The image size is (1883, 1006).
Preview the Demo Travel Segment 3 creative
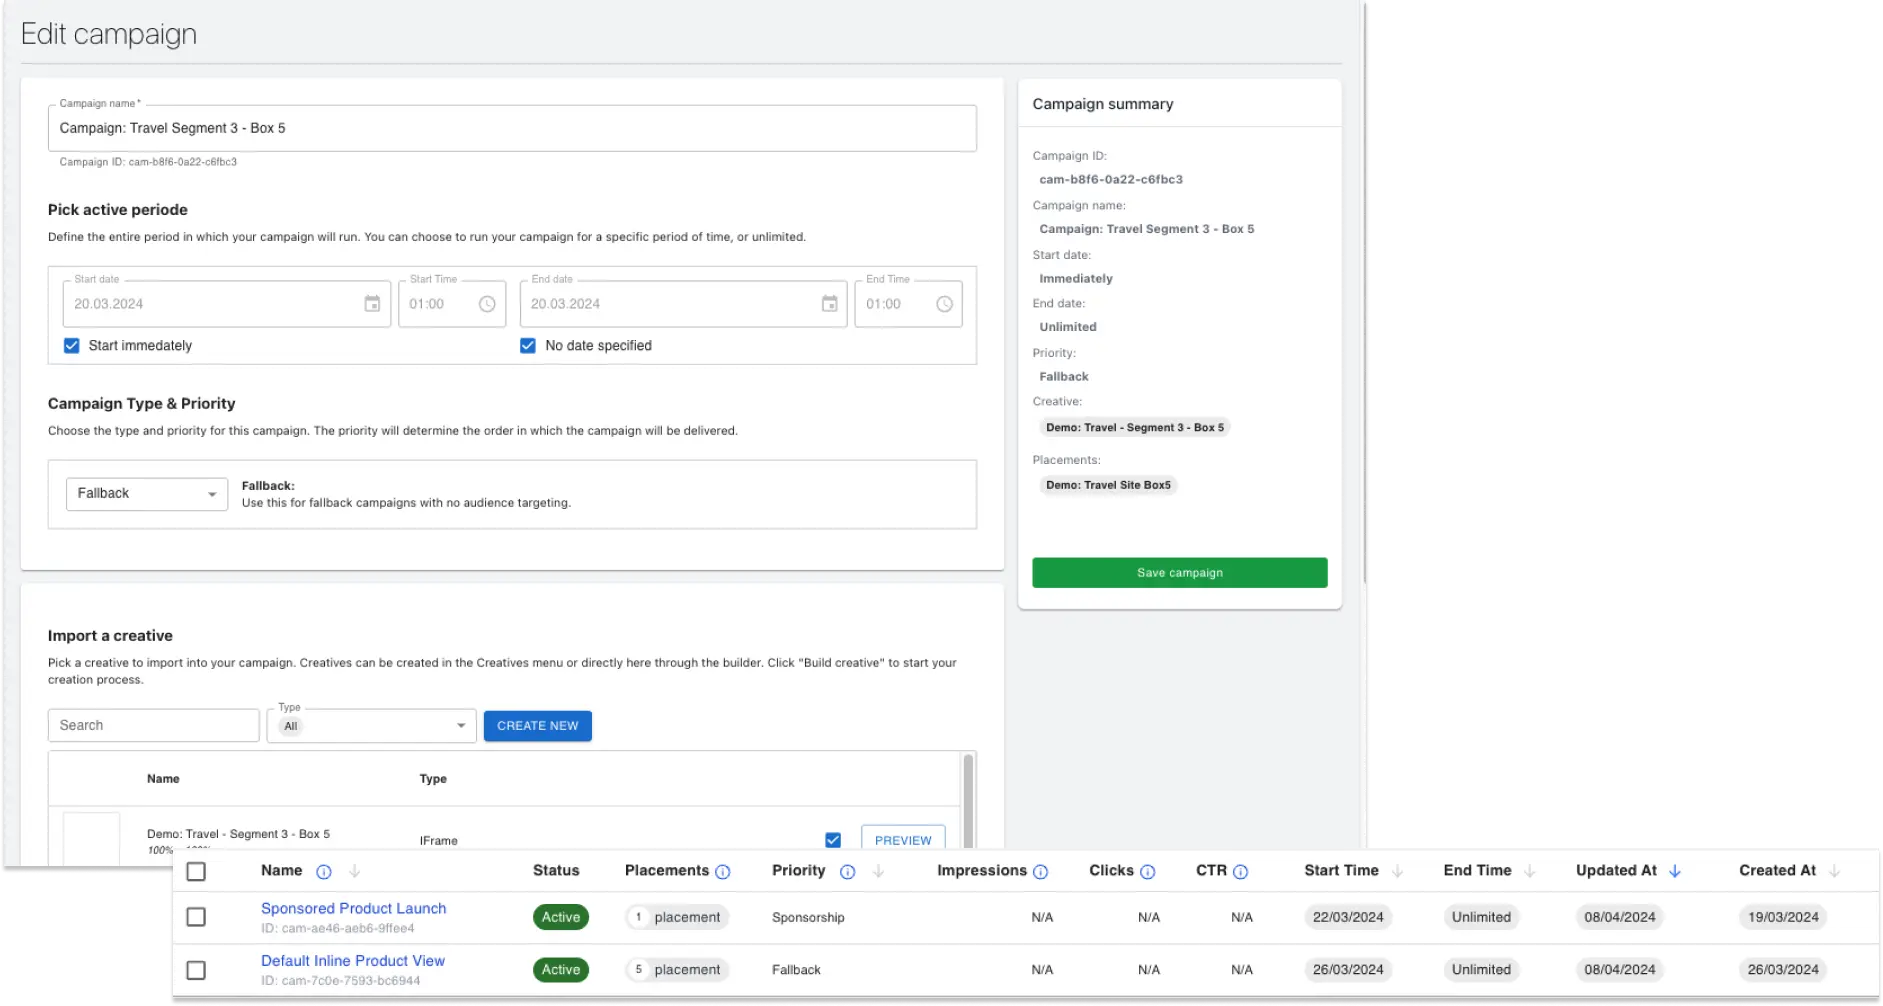click(902, 840)
